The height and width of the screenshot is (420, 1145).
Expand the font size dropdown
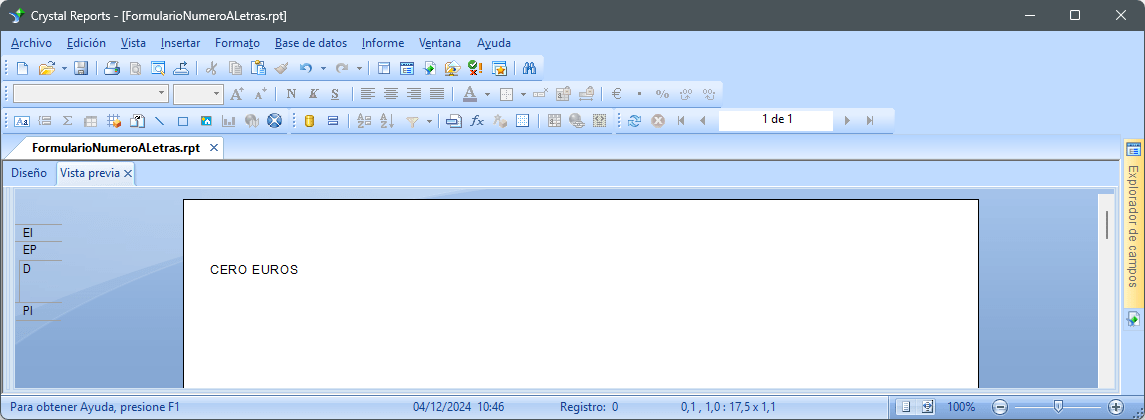(216, 94)
